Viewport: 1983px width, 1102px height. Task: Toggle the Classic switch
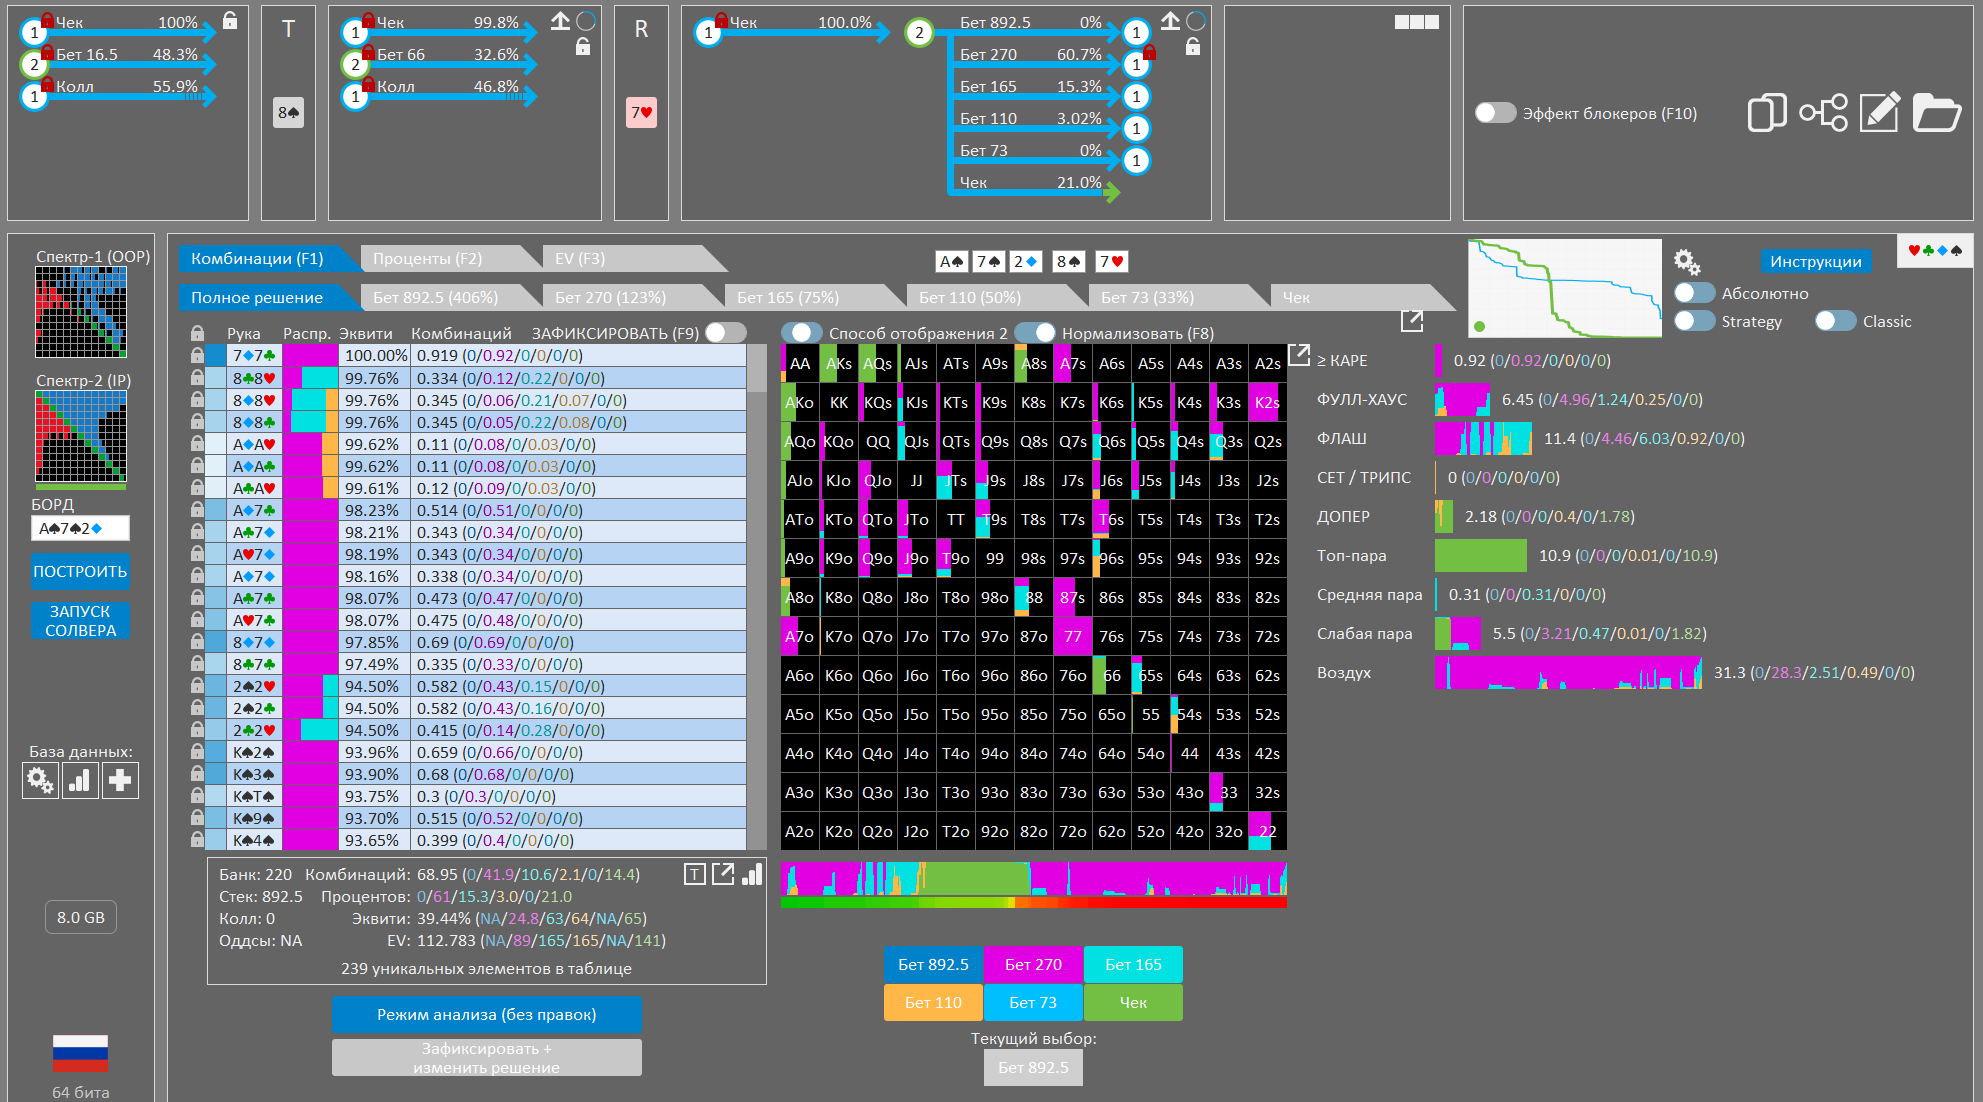click(1836, 321)
